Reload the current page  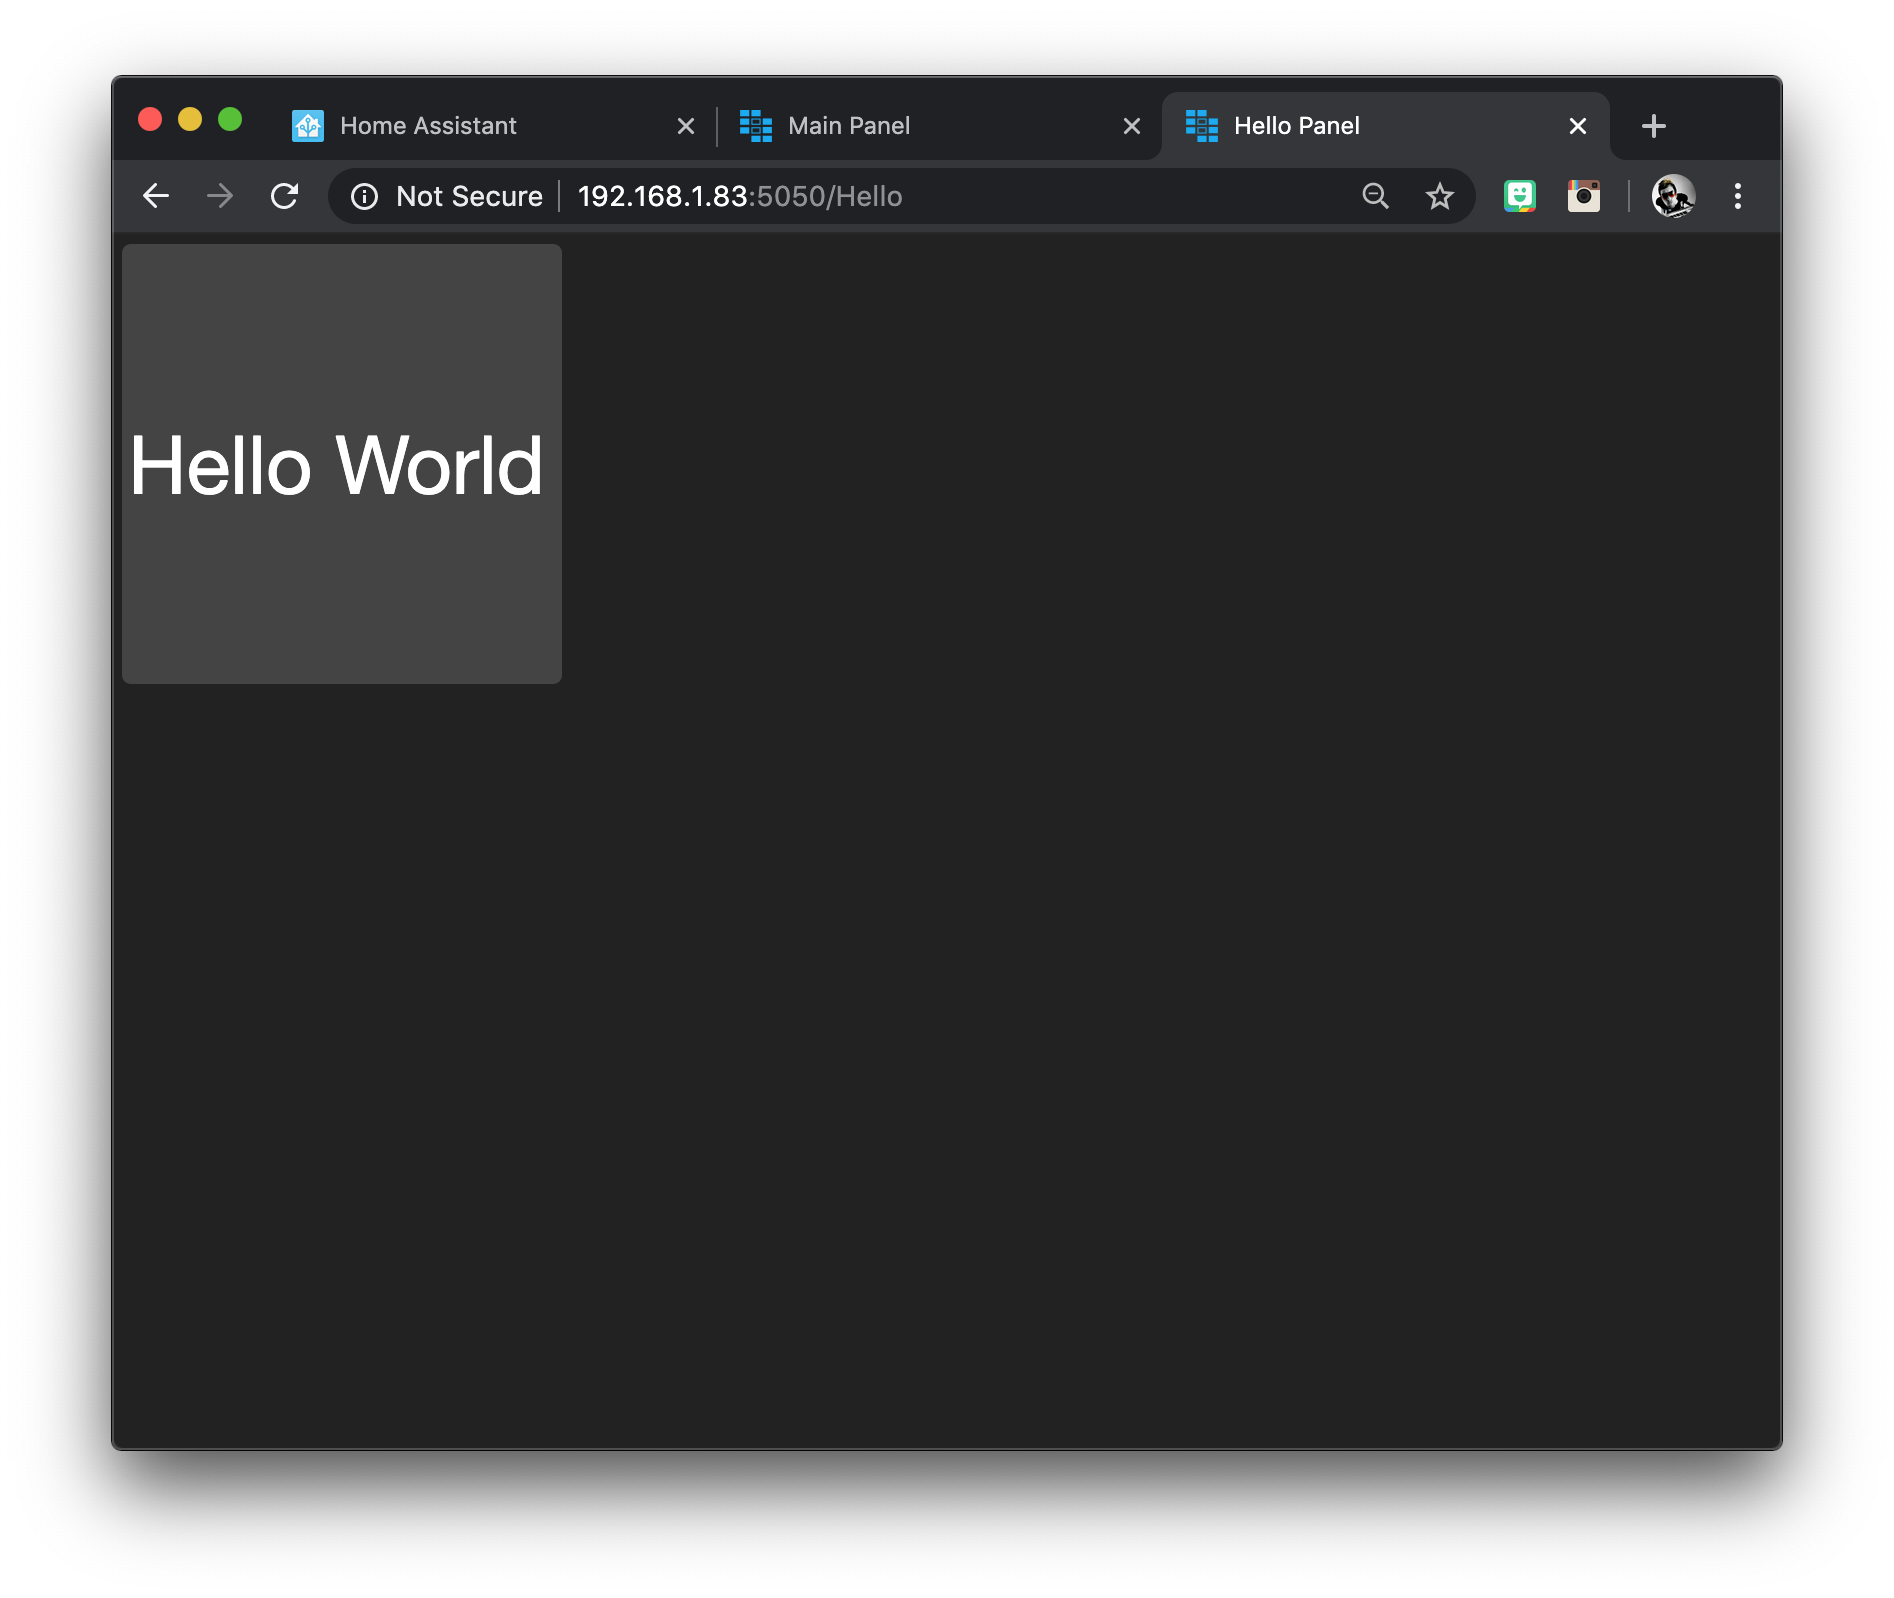(286, 196)
